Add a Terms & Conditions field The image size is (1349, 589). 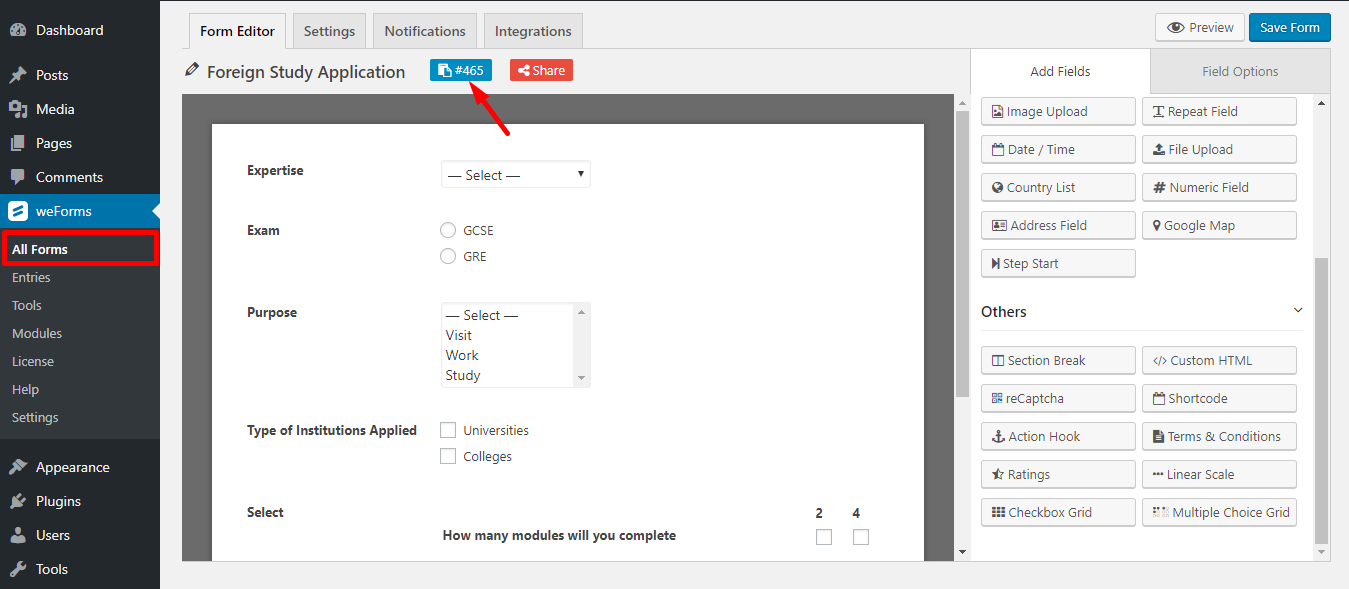(1218, 436)
